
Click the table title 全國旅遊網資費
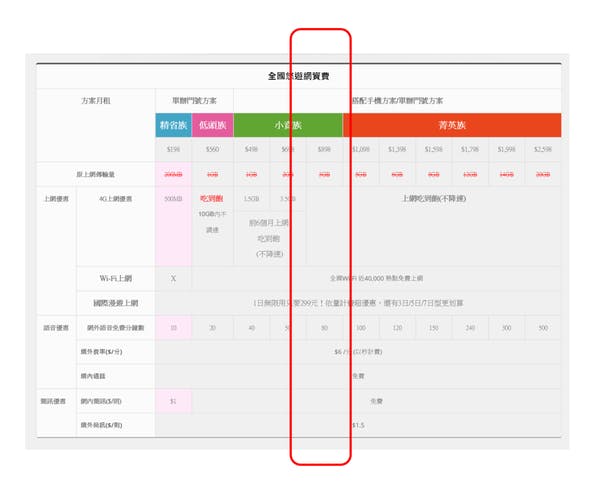[x=298, y=76]
